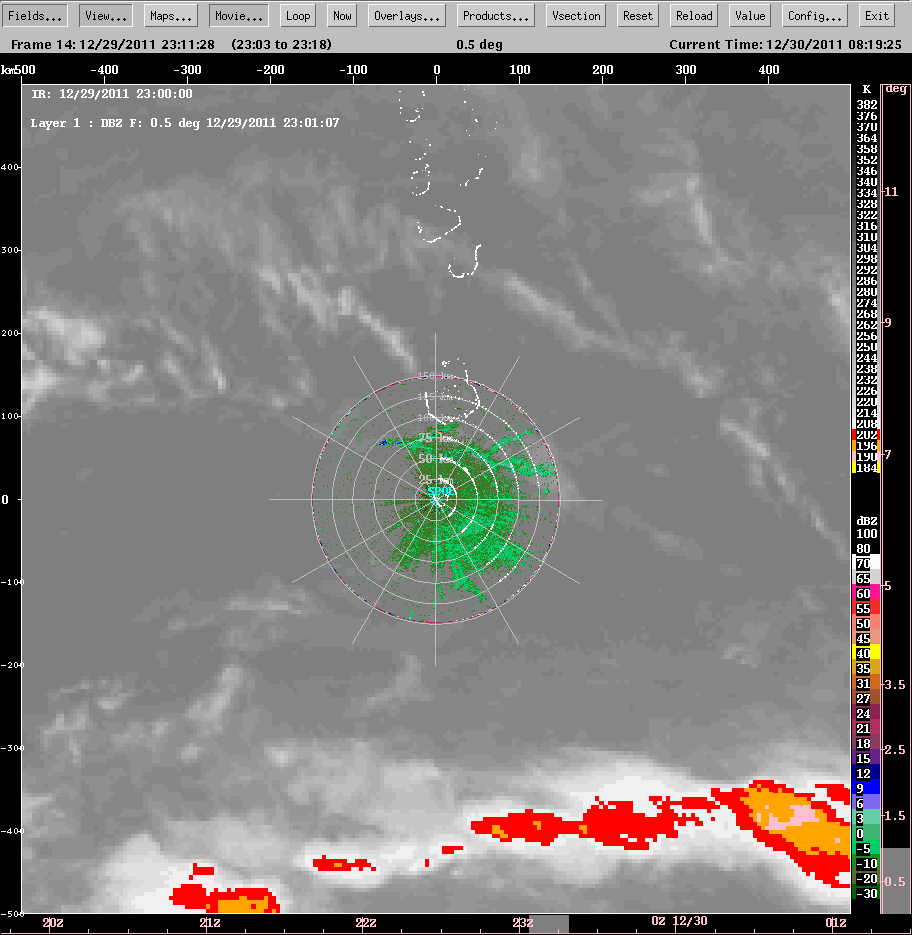Open the Products... panel
The width and height of the screenshot is (912, 935).
point(496,16)
